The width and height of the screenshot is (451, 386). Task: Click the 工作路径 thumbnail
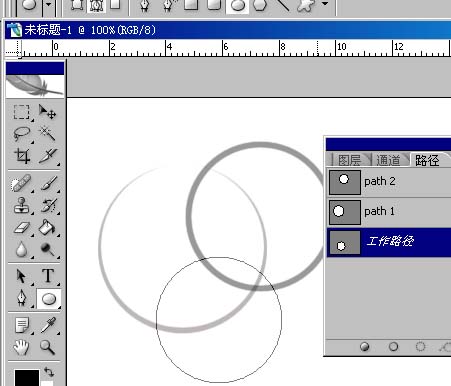345,243
